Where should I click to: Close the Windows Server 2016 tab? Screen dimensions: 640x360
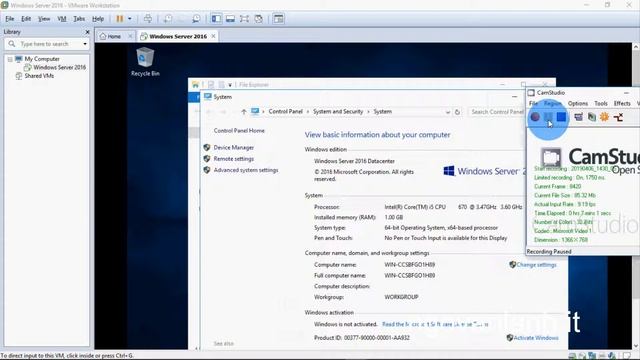coord(213,36)
